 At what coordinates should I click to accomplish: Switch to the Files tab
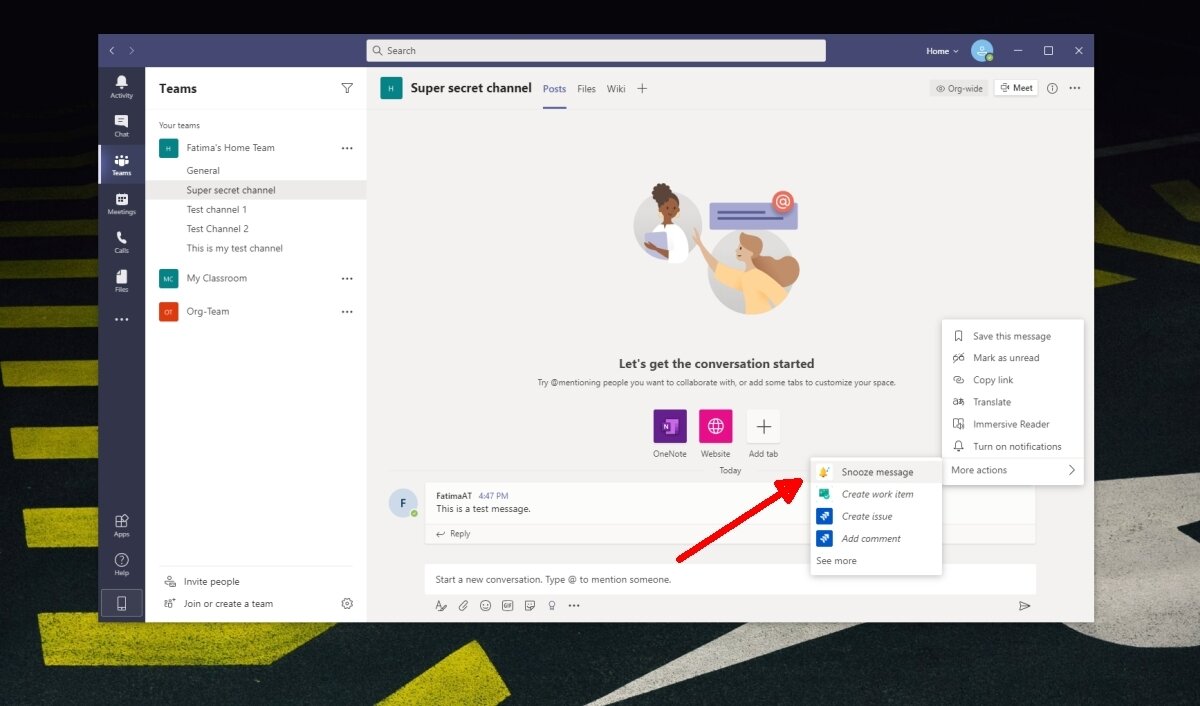click(586, 89)
